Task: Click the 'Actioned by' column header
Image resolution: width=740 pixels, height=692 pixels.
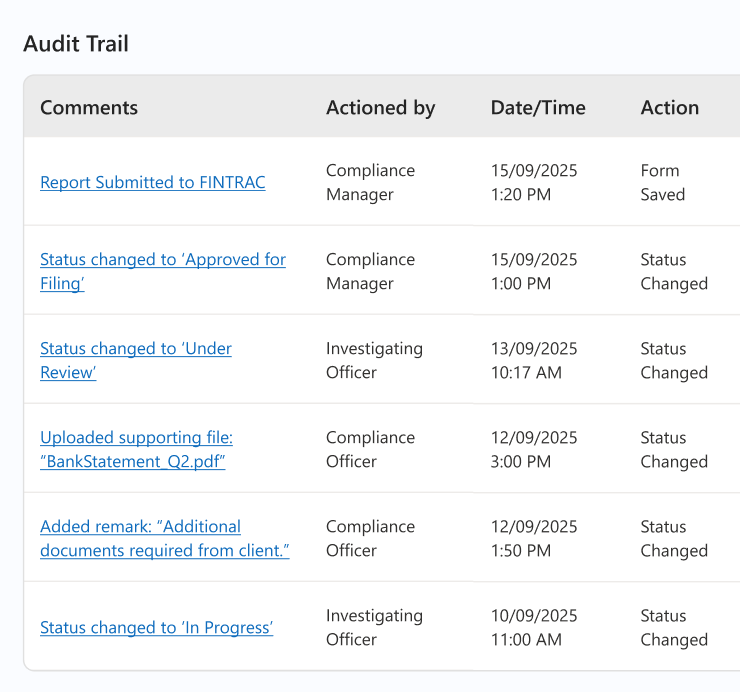Action: point(380,108)
